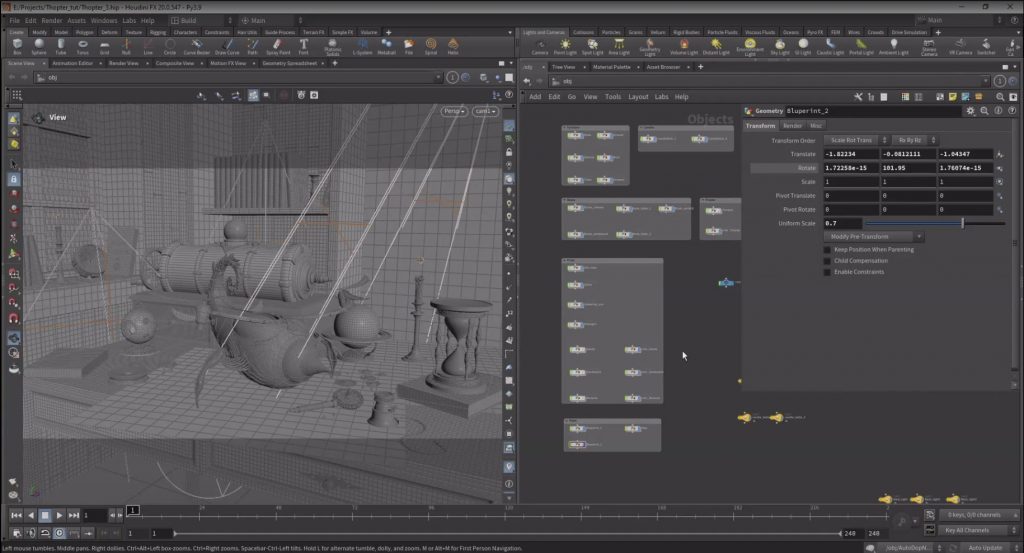Switch to the Render parameter tab
The height and width of the screenshot is (553, 1024).
[x=792, y=125]
